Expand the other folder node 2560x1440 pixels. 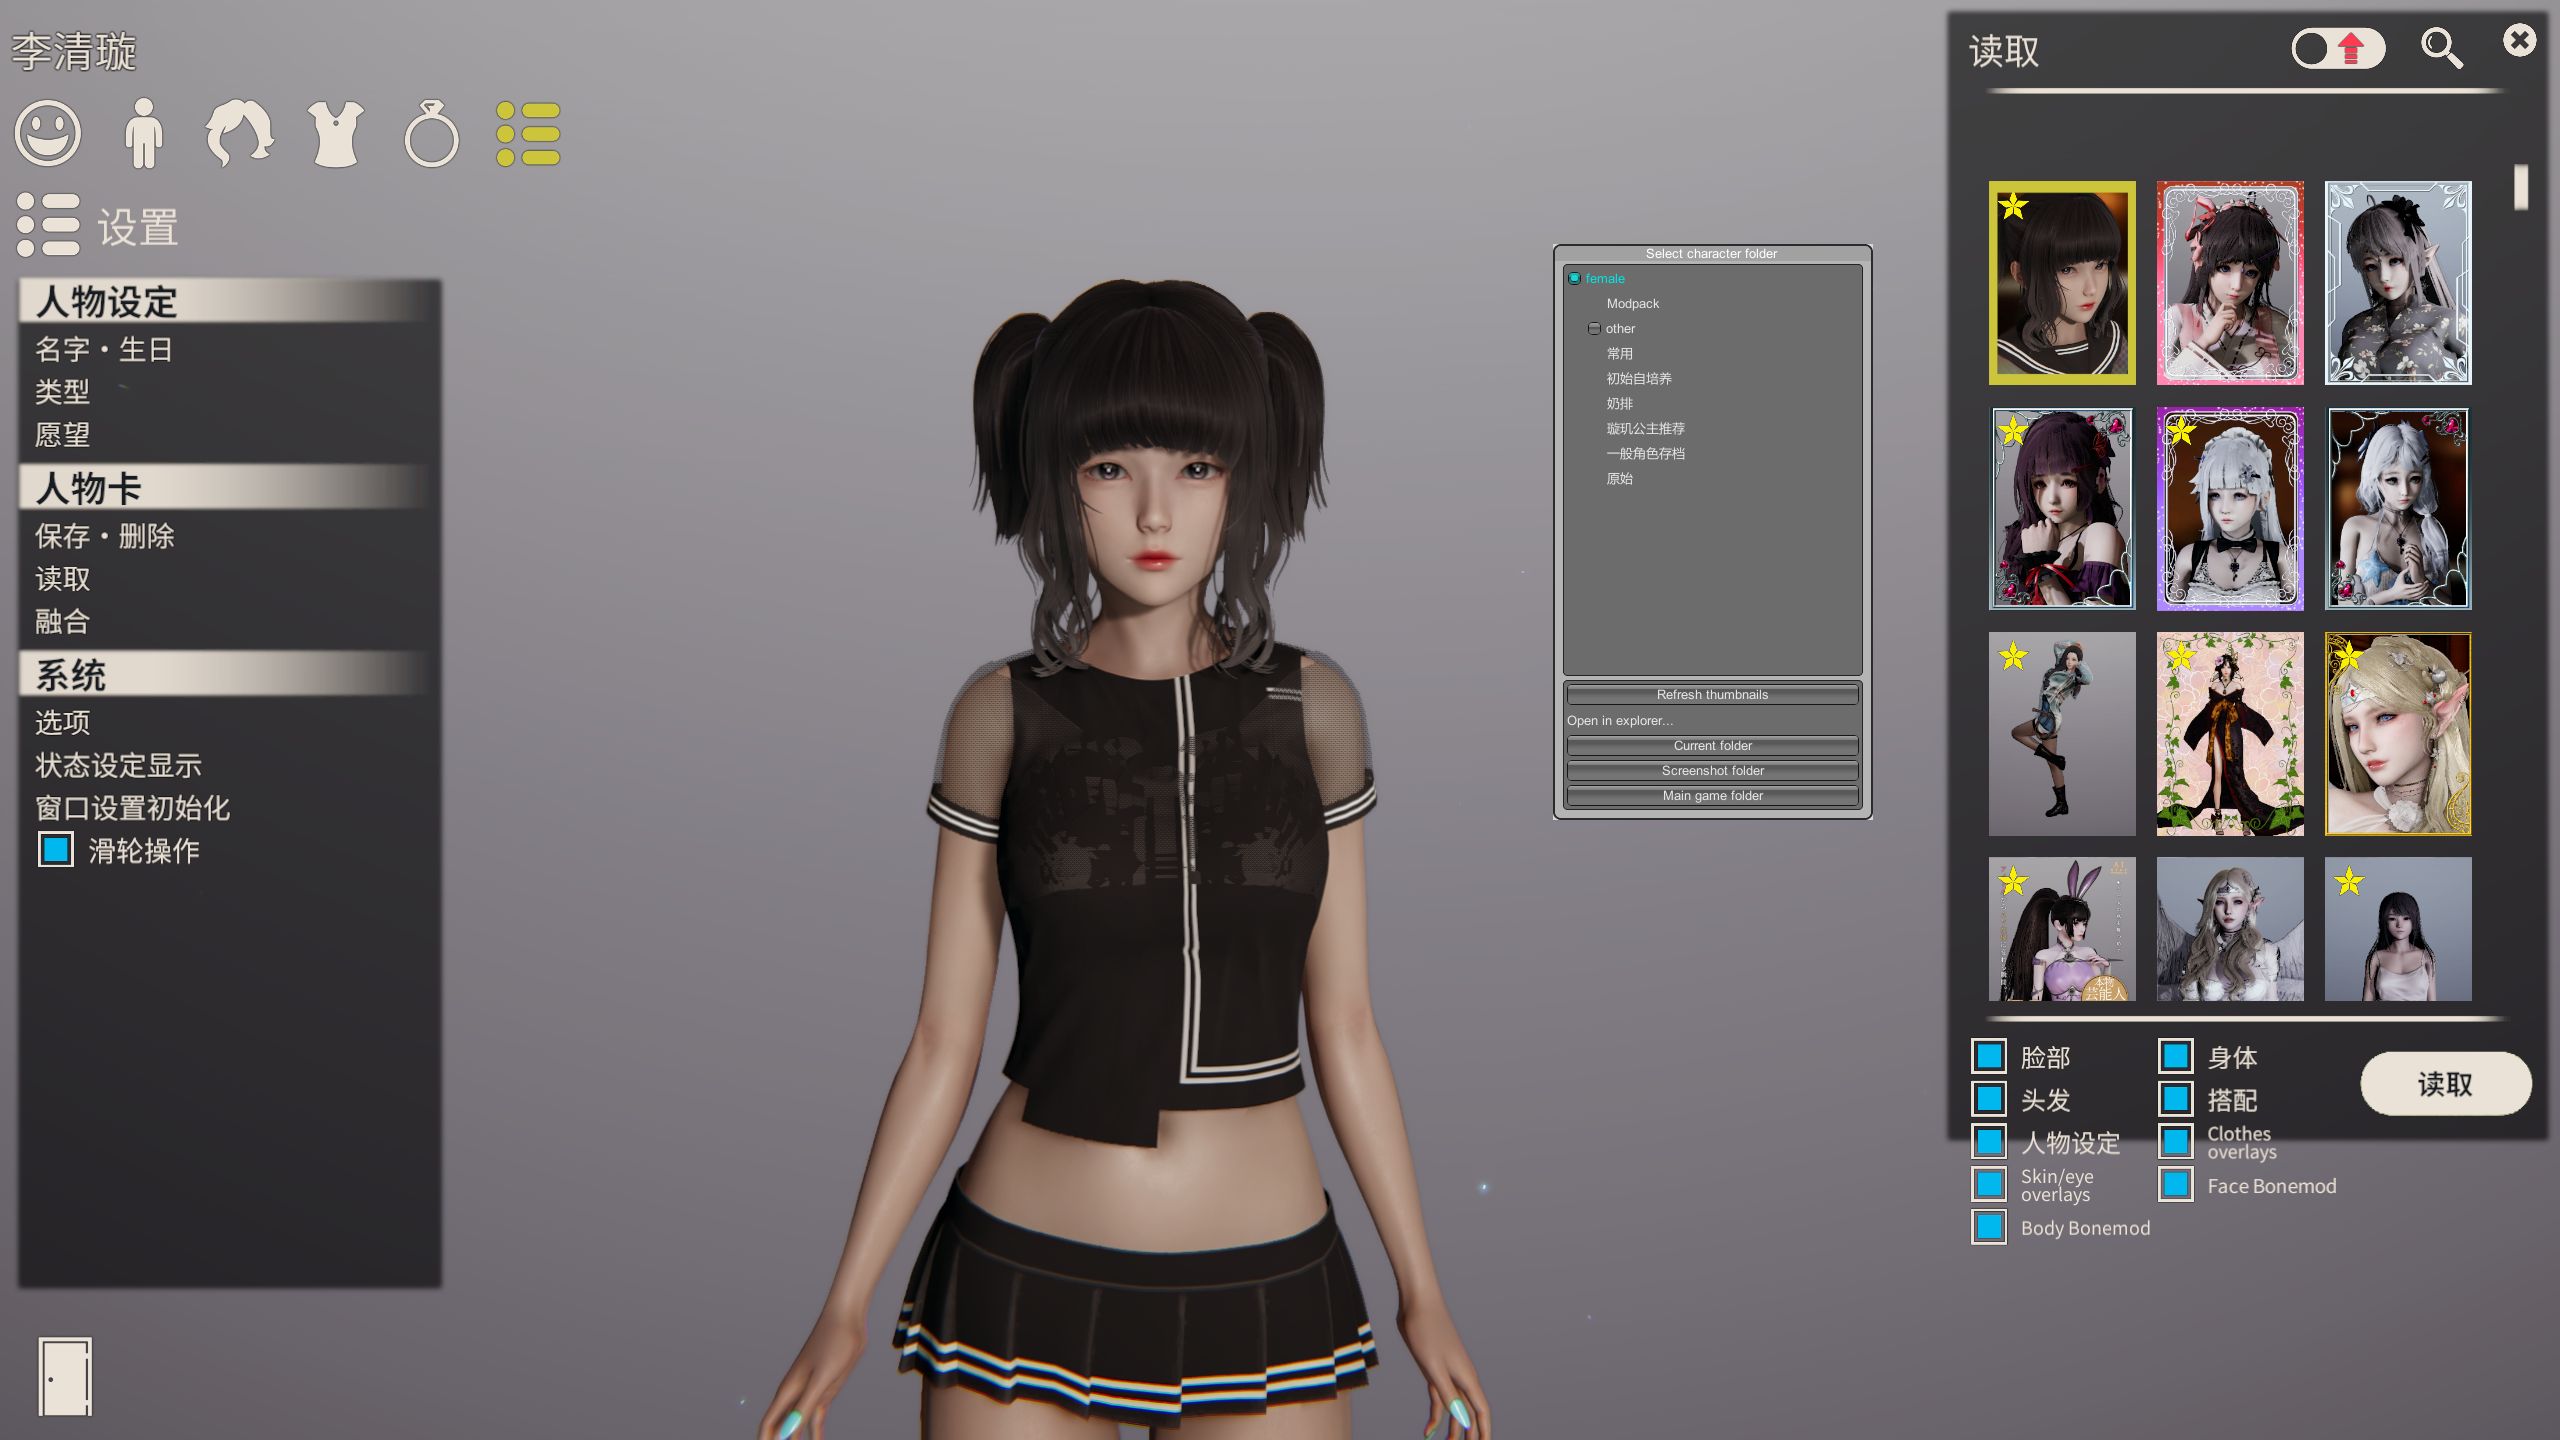pos(1594,329)
